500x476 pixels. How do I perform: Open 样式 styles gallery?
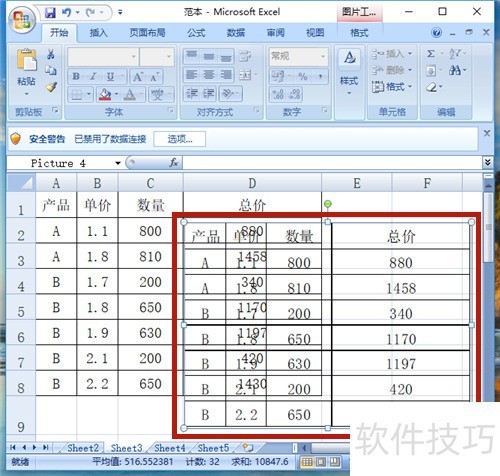(349, 72)
